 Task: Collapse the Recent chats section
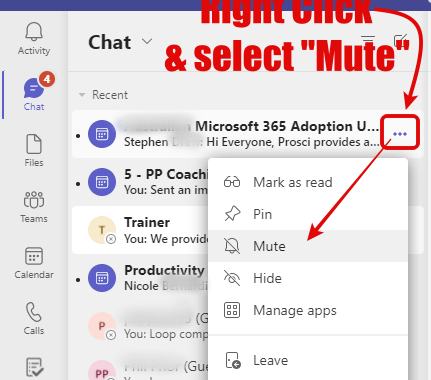coord(82,95)
